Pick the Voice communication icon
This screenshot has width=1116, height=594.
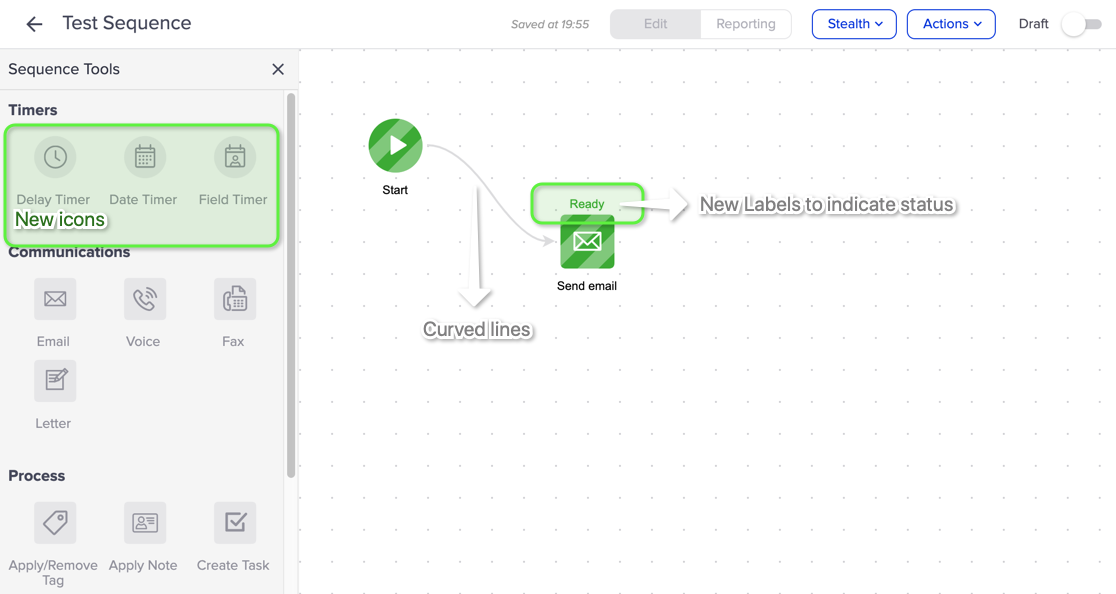[x=144, y=299]
